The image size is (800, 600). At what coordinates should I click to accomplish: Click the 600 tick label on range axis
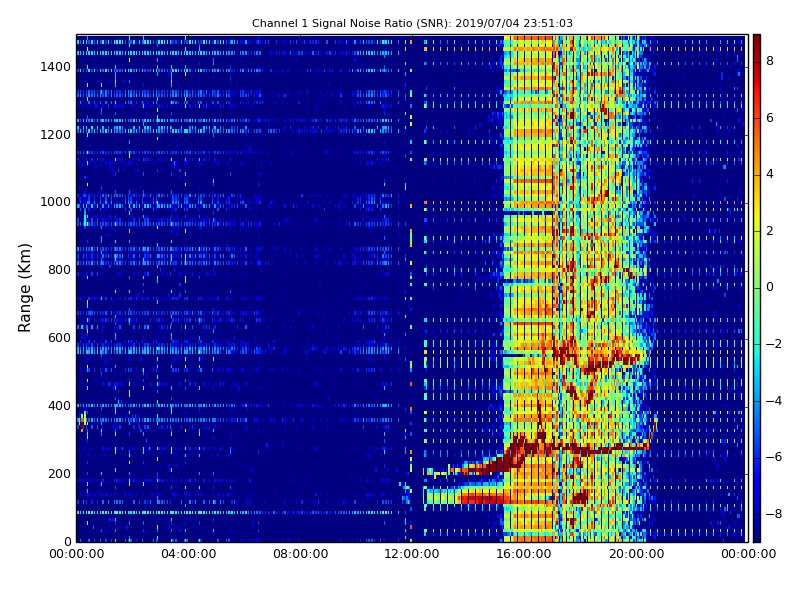[59, 338]
